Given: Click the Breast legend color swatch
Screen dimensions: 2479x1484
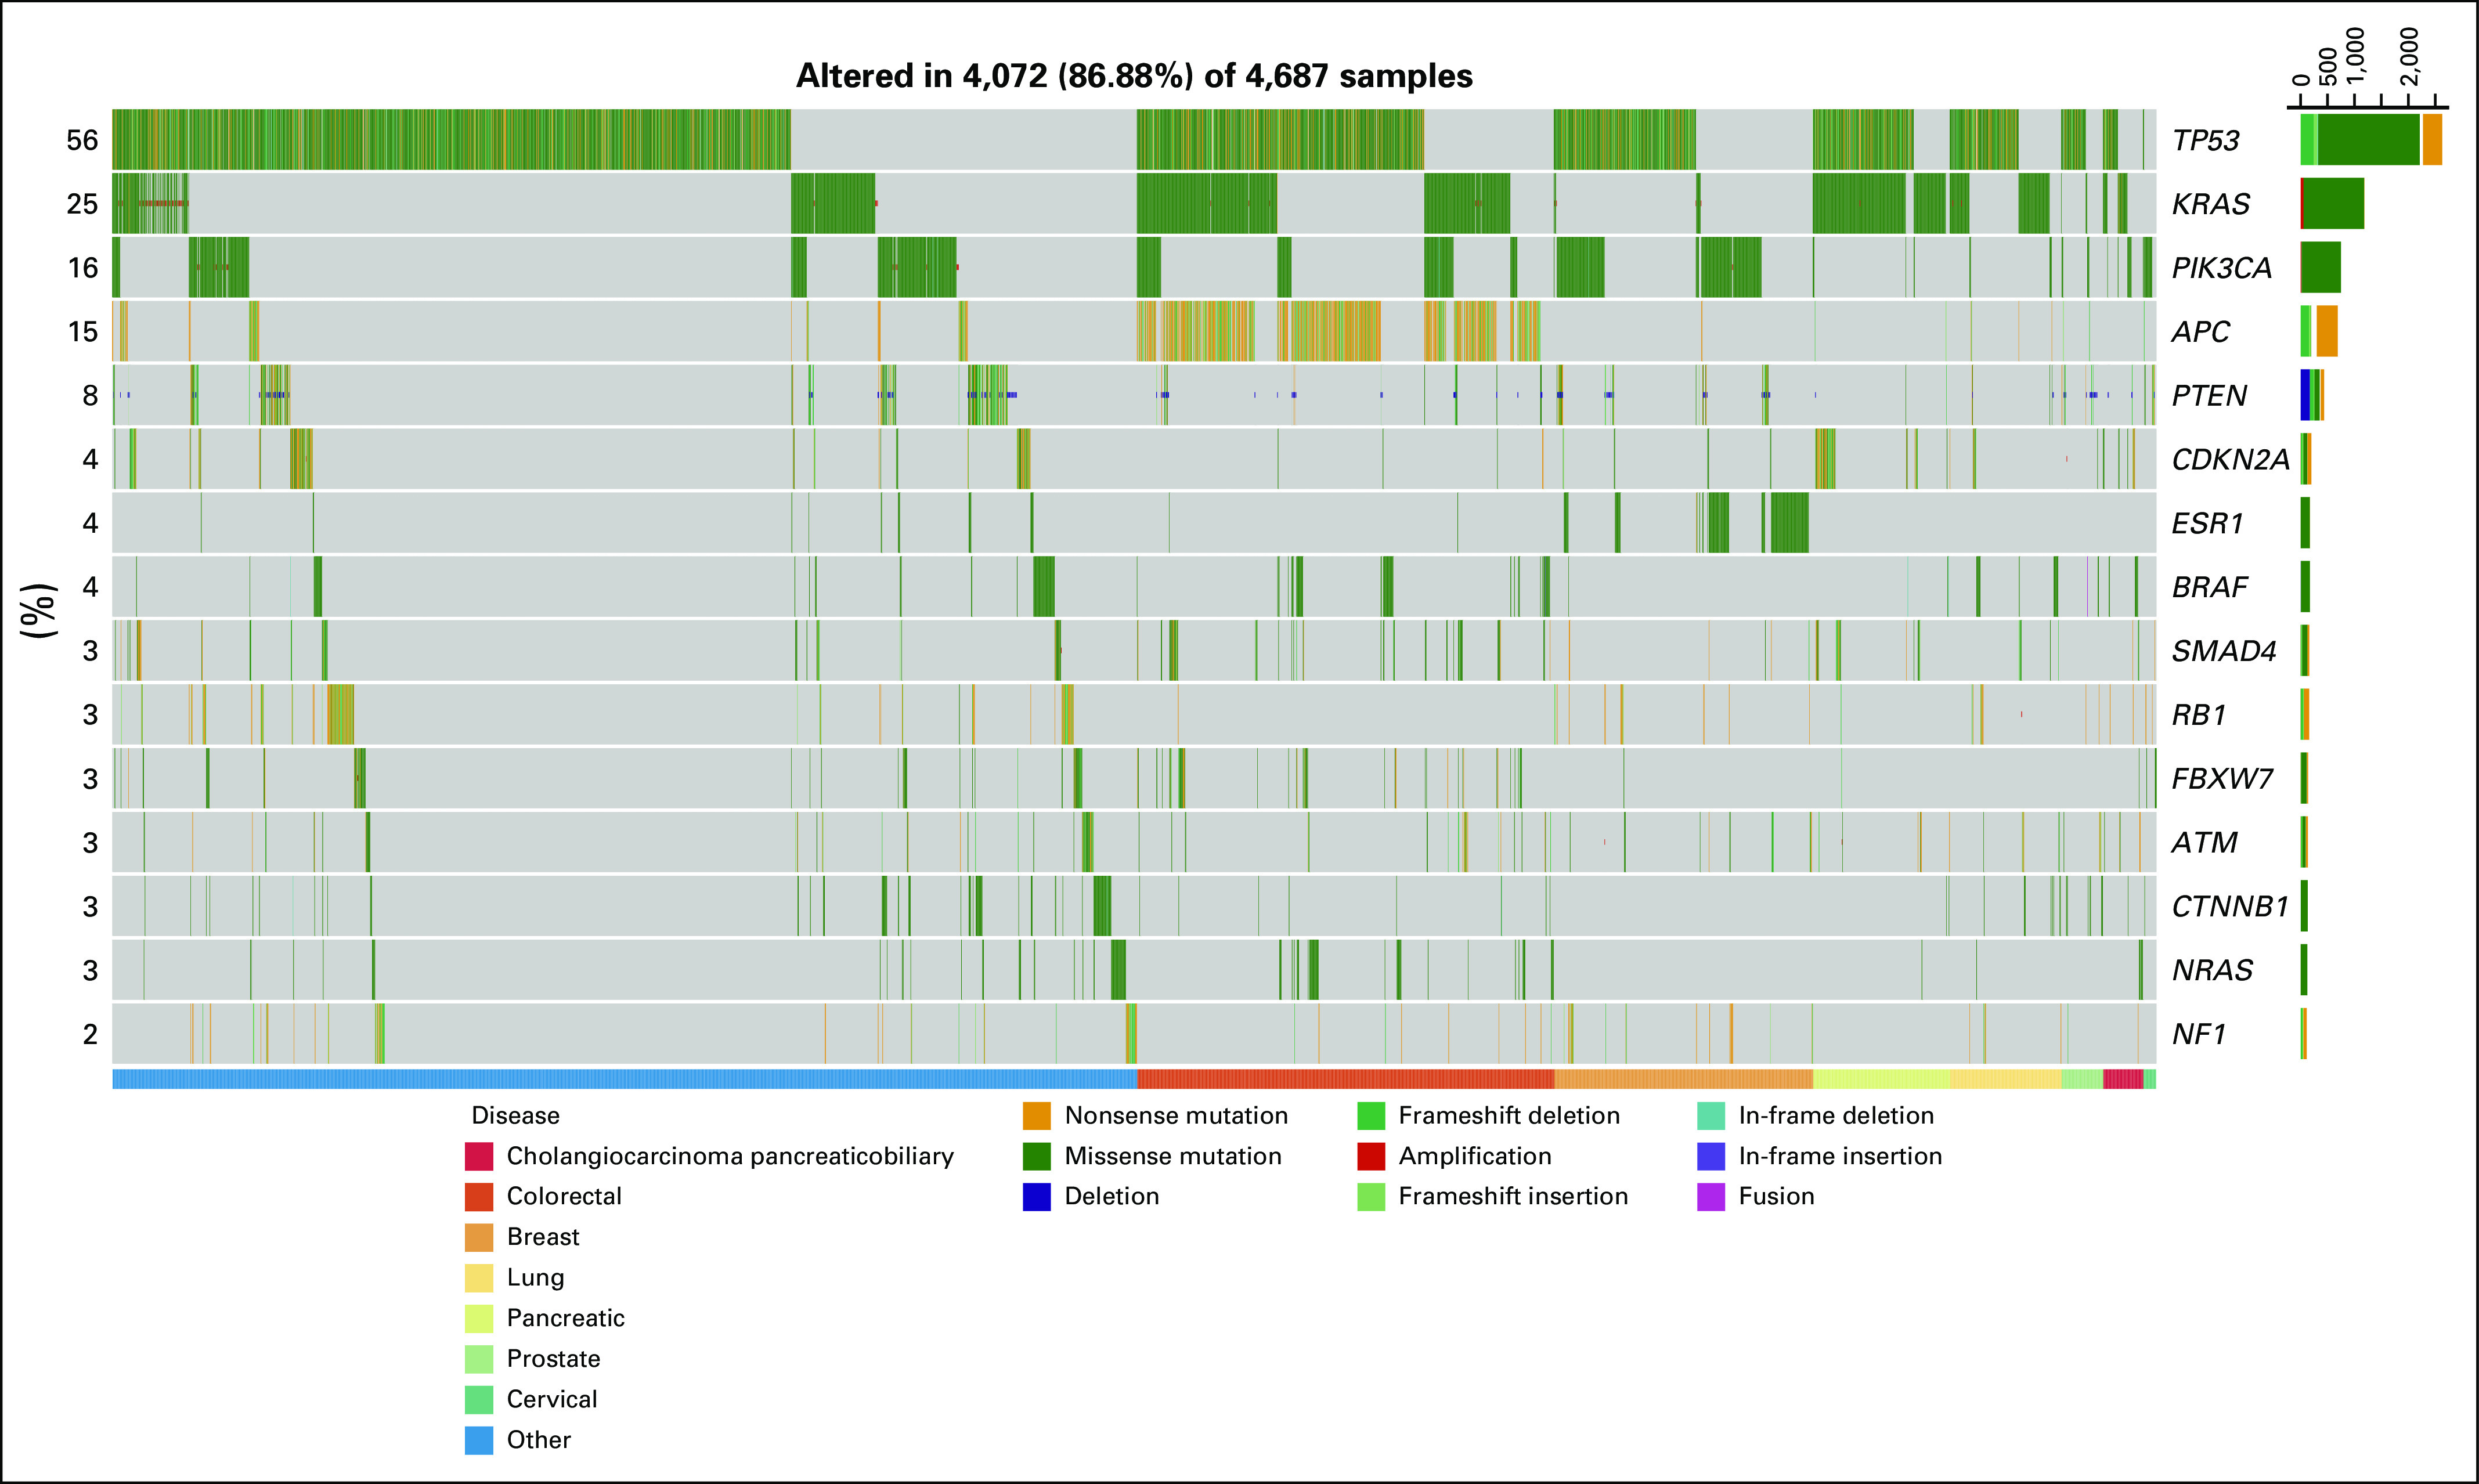Looking at the screenshot, I should point(479,1237).
